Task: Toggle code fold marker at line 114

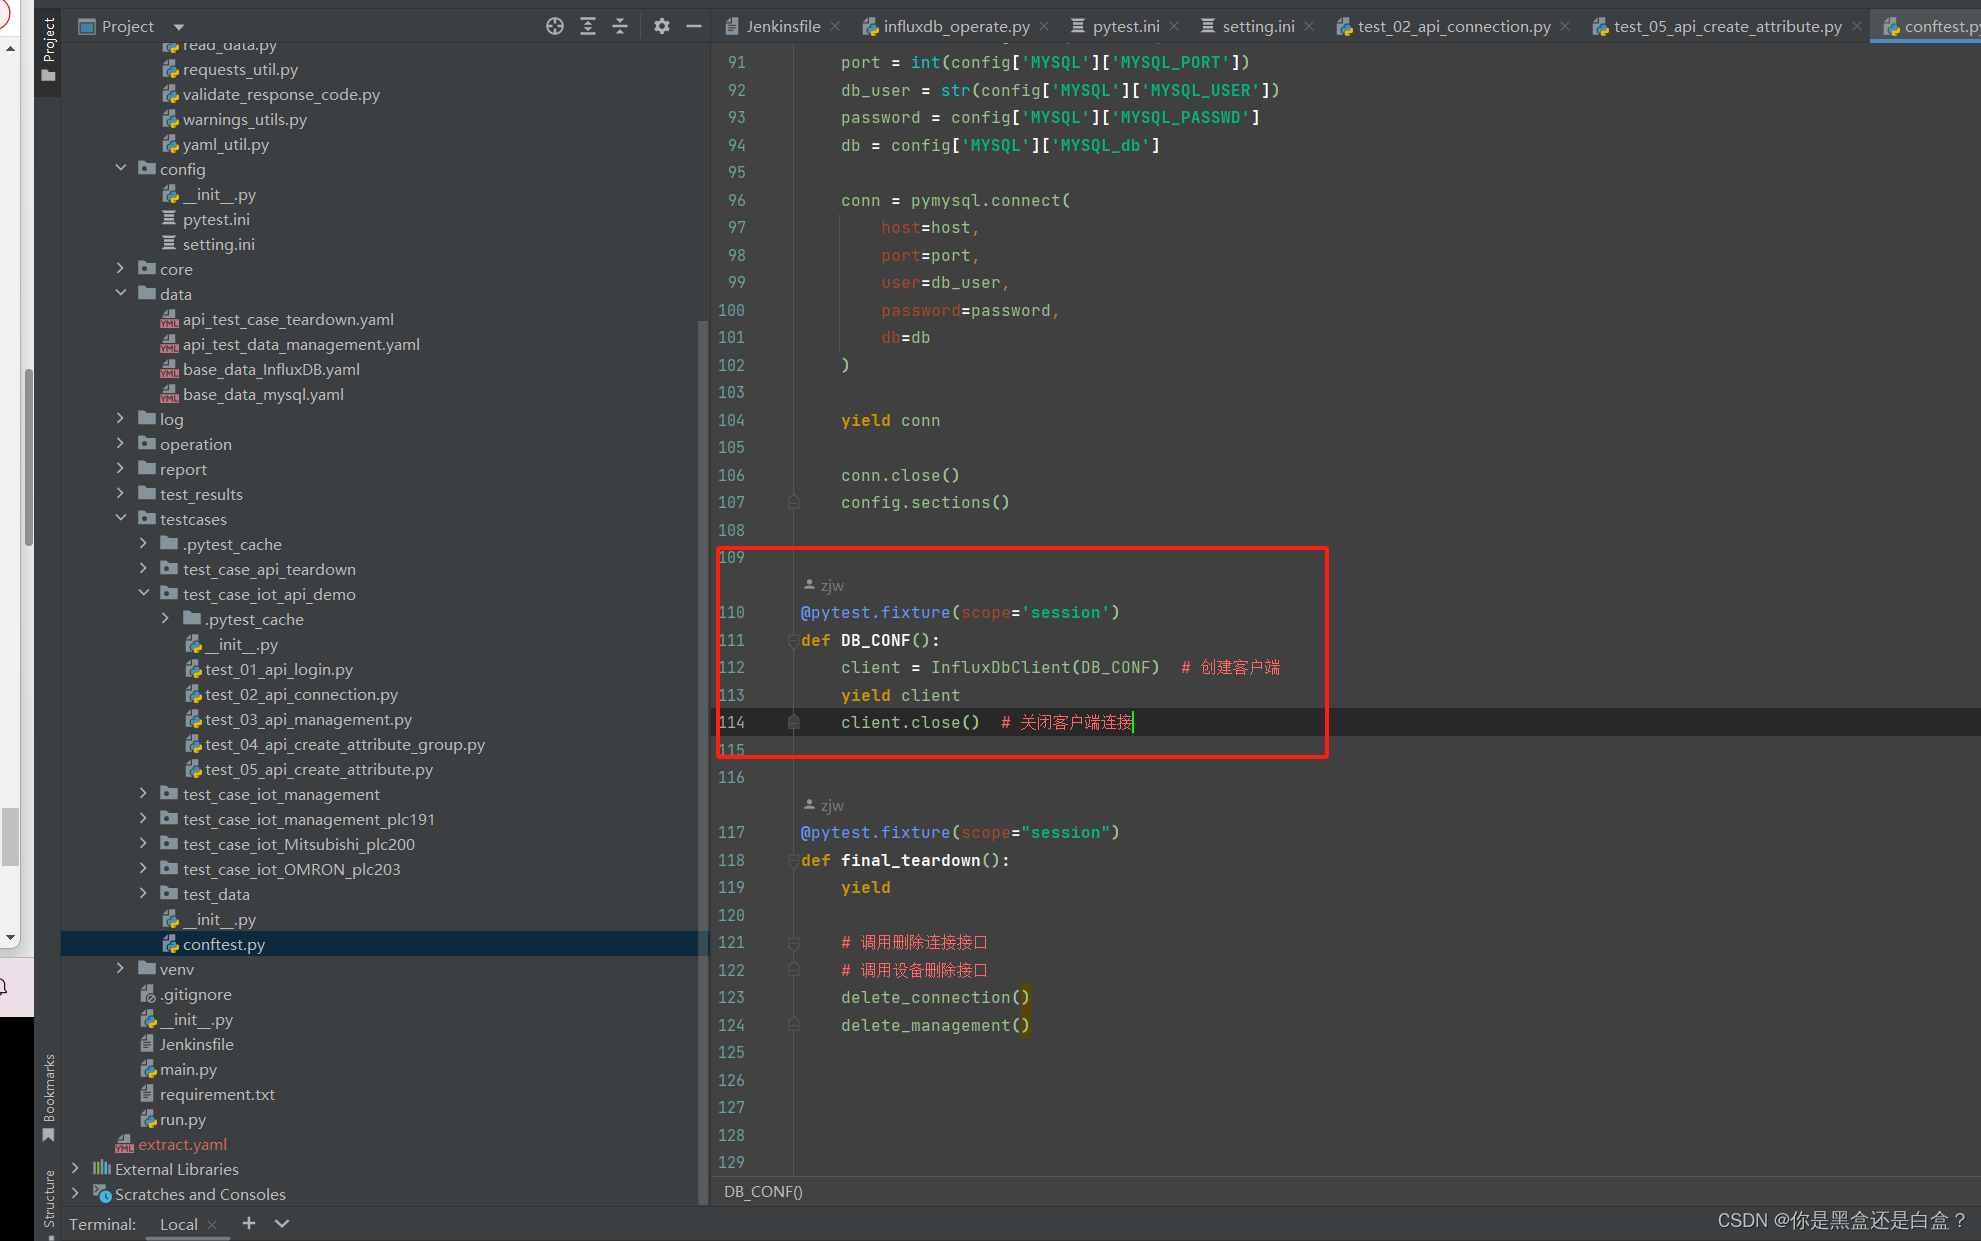Action: 793,722
